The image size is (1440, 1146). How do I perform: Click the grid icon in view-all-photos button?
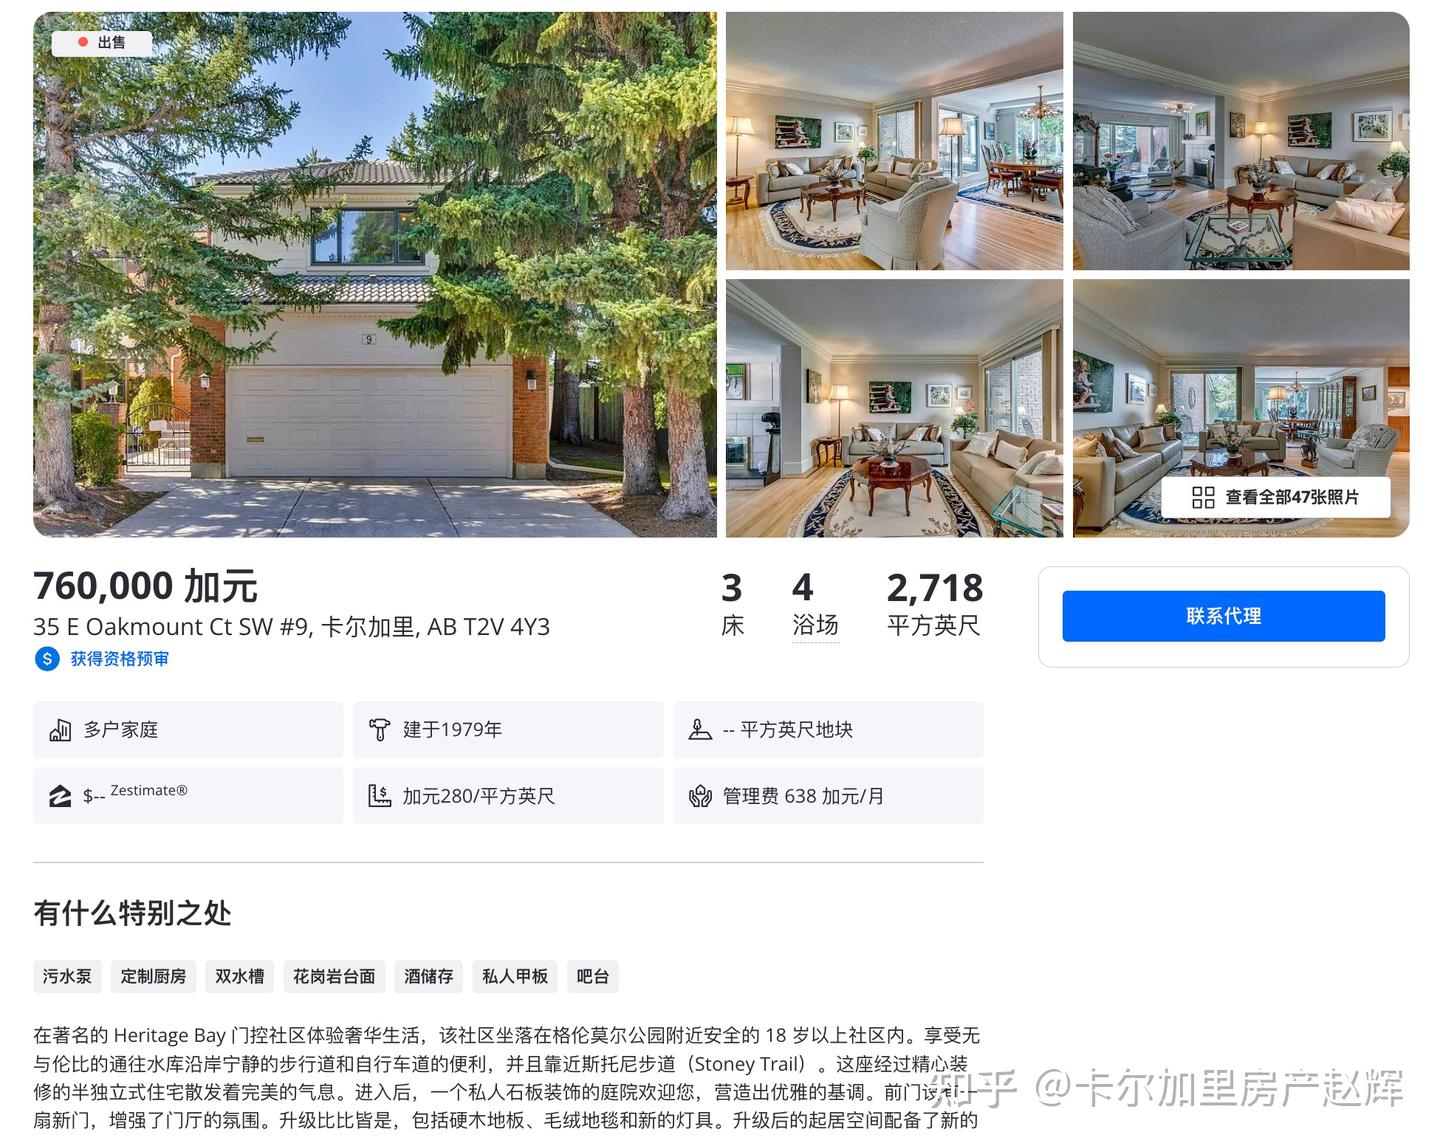click(x=1203, y=497)
